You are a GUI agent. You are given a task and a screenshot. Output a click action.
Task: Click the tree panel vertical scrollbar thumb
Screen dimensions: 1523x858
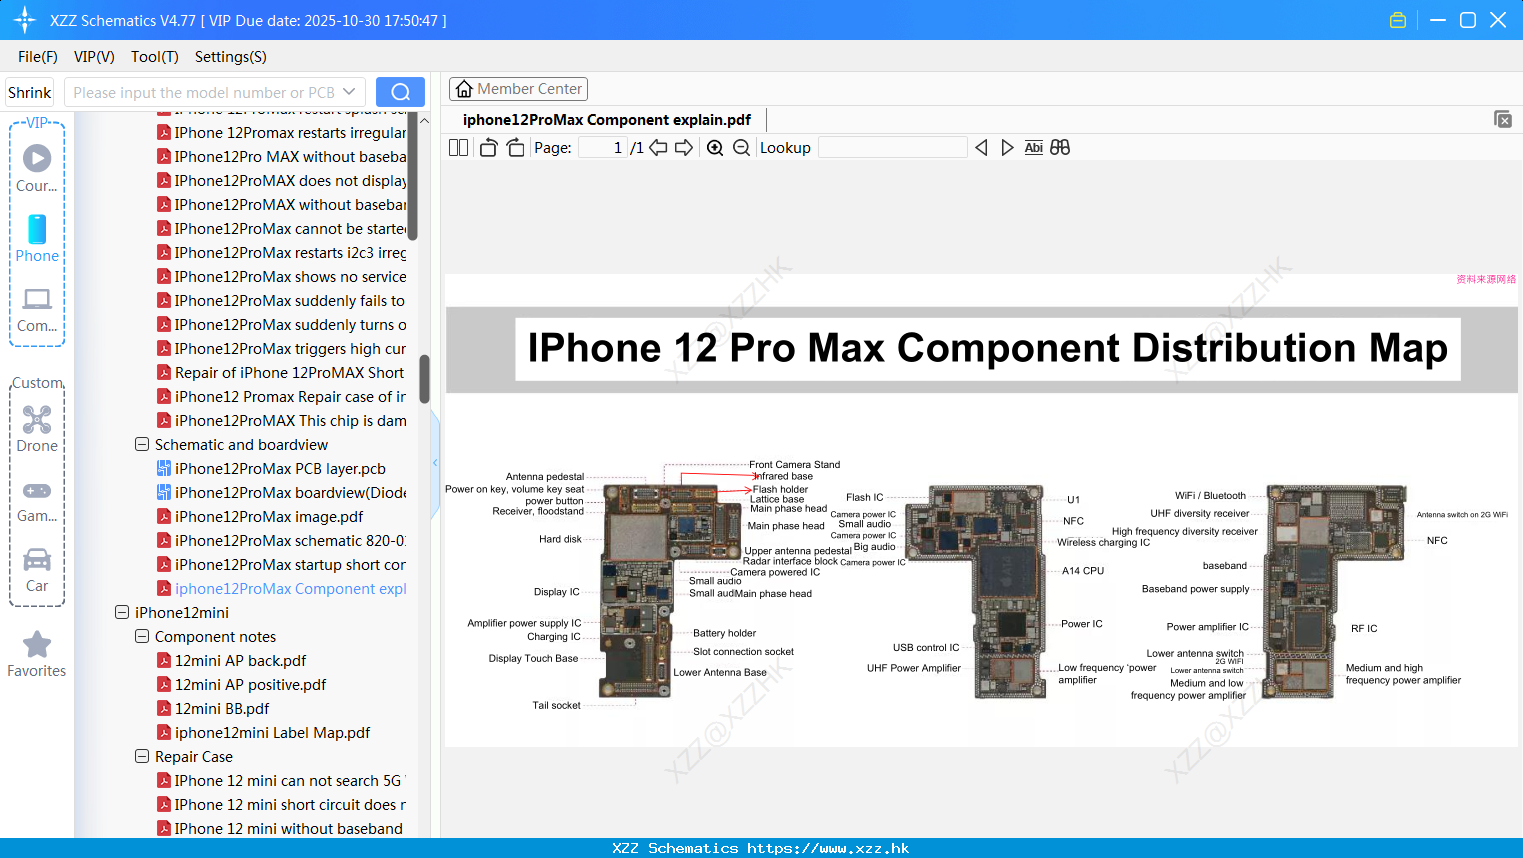click(x=424, y=378)
